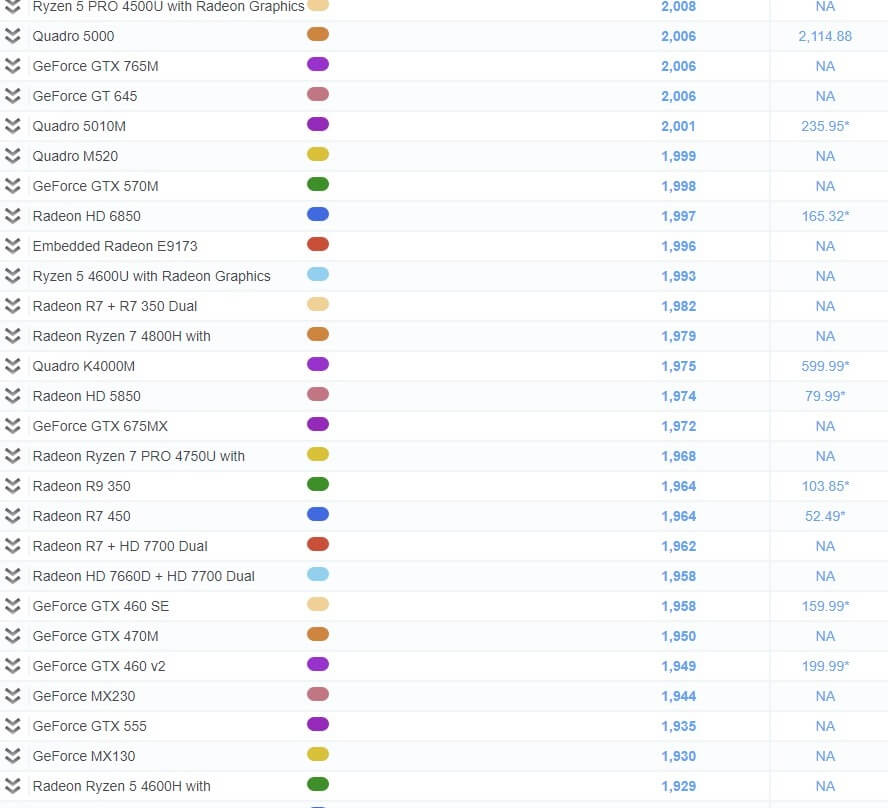Click the light blue swatch beside Ryzen 5 4600U
The width and height of the screenshot is (888, 808).
[318, 274]
